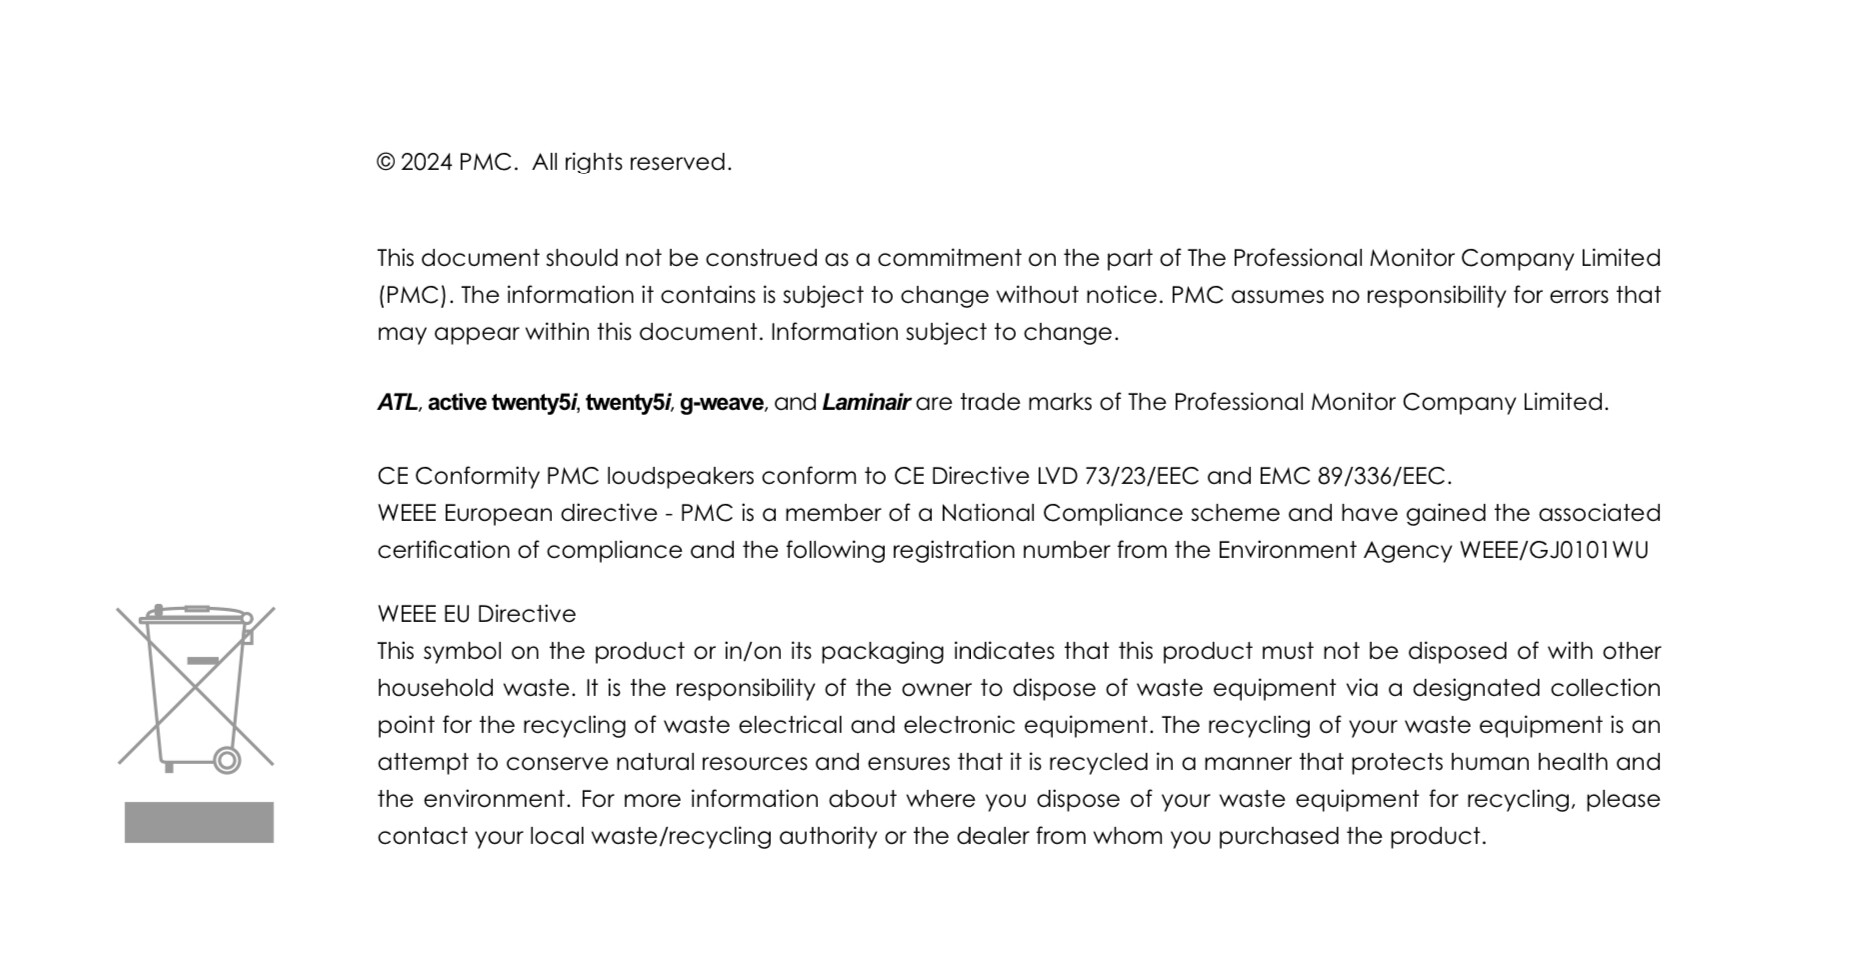Click the WEEE/GJ0101WU registration number
This screenshot has width=1855, height=968.
[1553, 550]
